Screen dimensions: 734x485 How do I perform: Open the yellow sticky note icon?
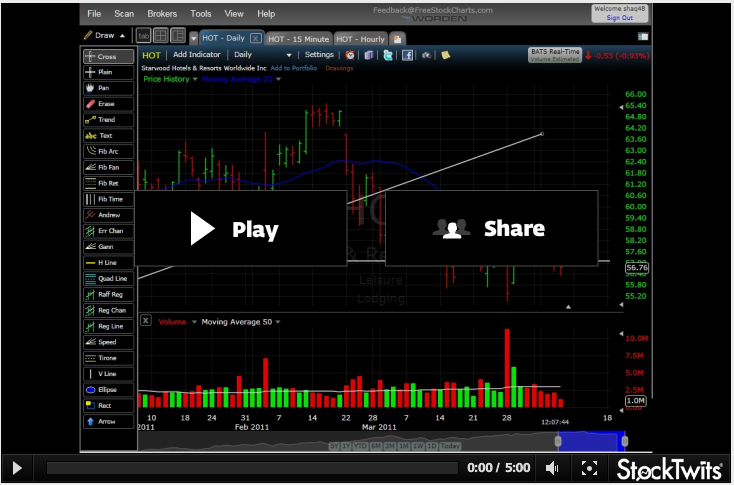446,55
